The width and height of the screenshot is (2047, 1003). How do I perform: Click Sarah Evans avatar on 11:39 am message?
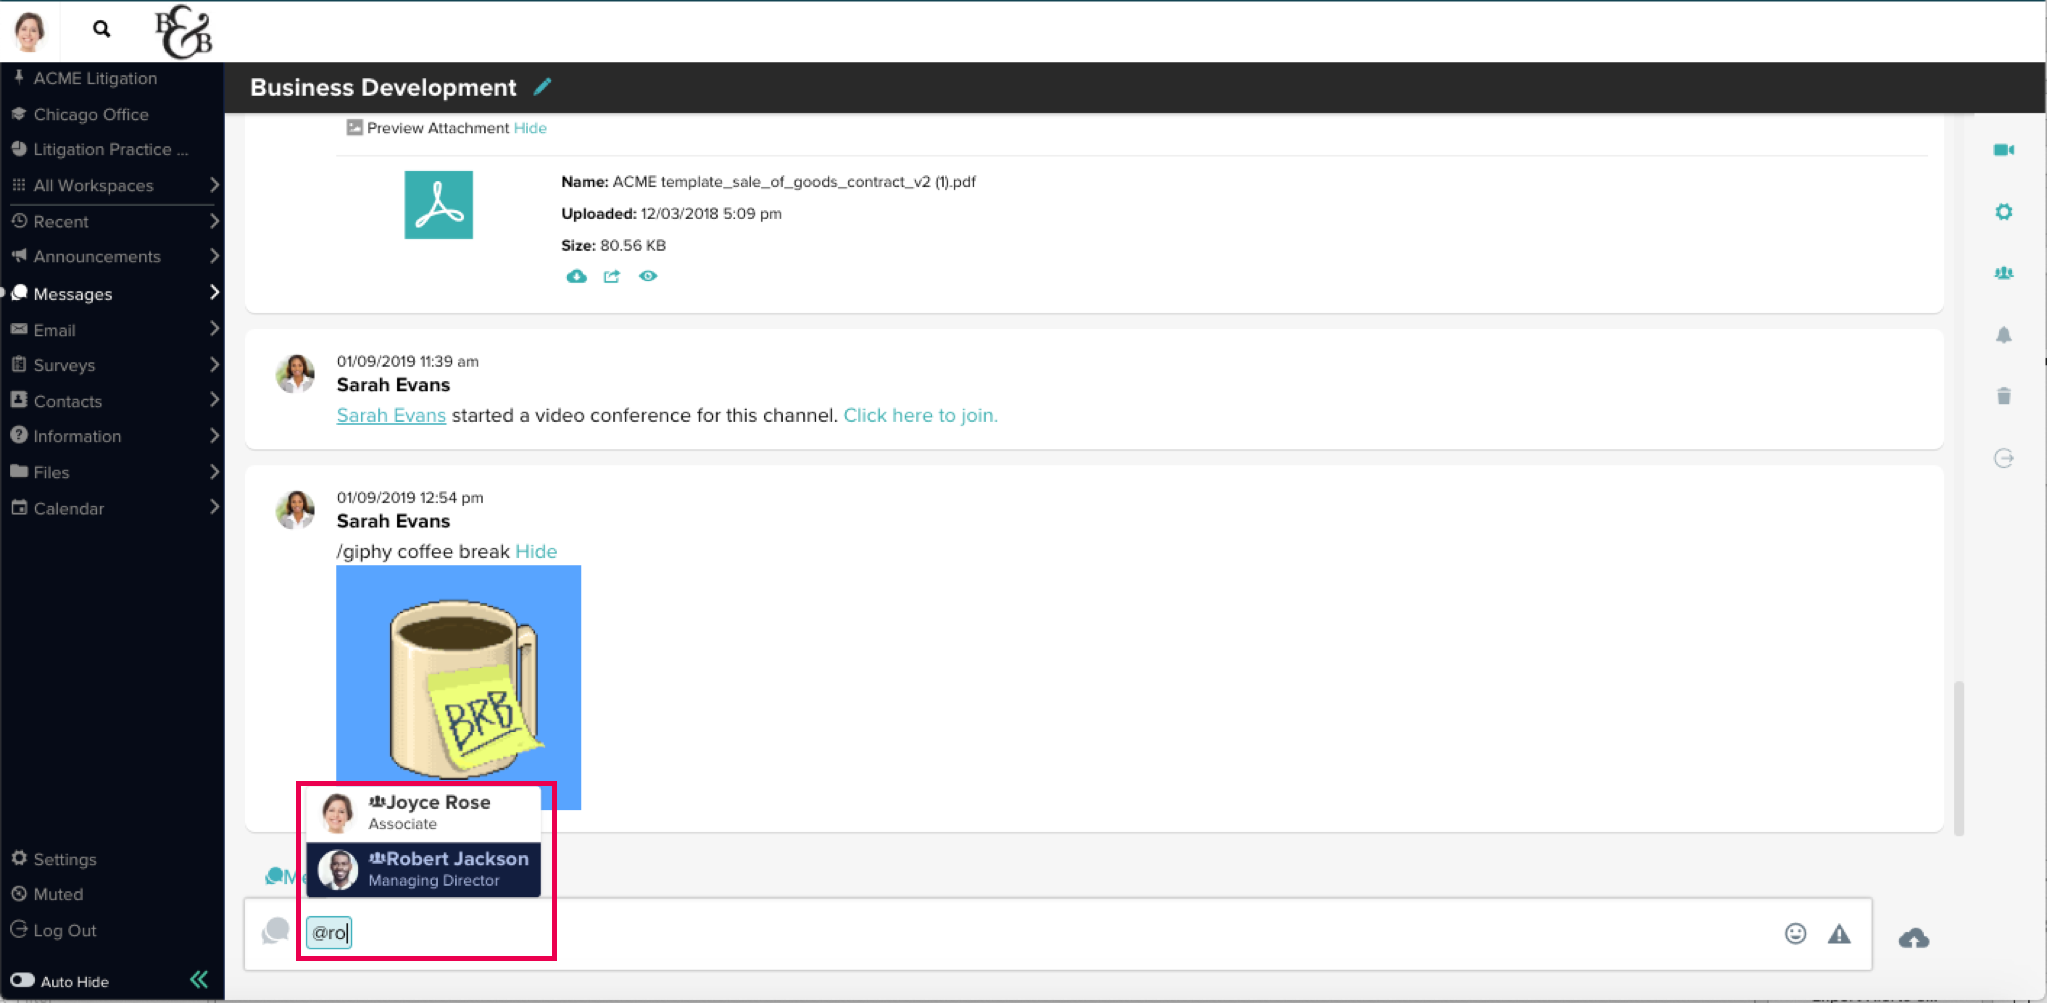pyautogui.click(x=295, y=374)
